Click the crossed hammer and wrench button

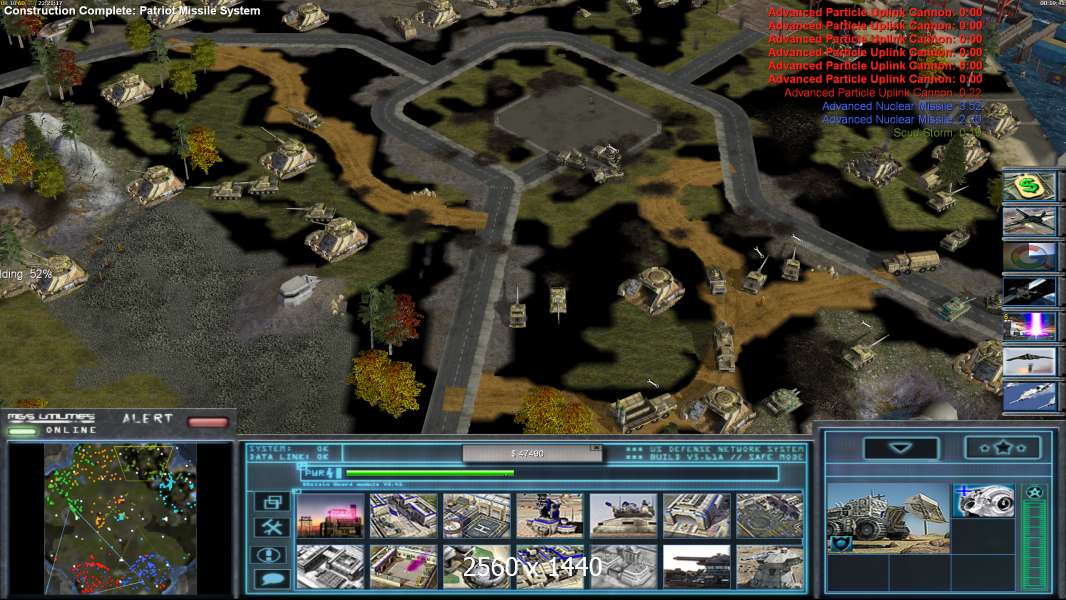(x=271, y=527)
